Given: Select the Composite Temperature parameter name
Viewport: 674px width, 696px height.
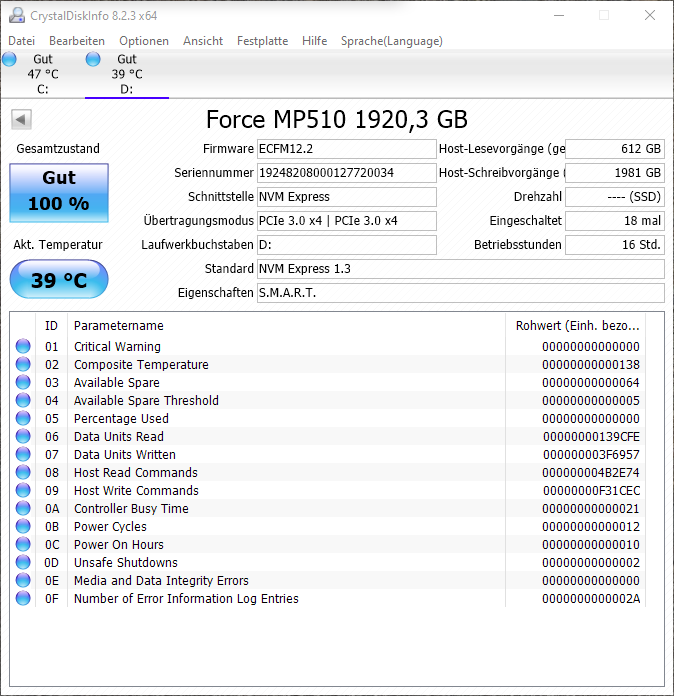Looking at the screenshot, I should (x=141, y=364).
